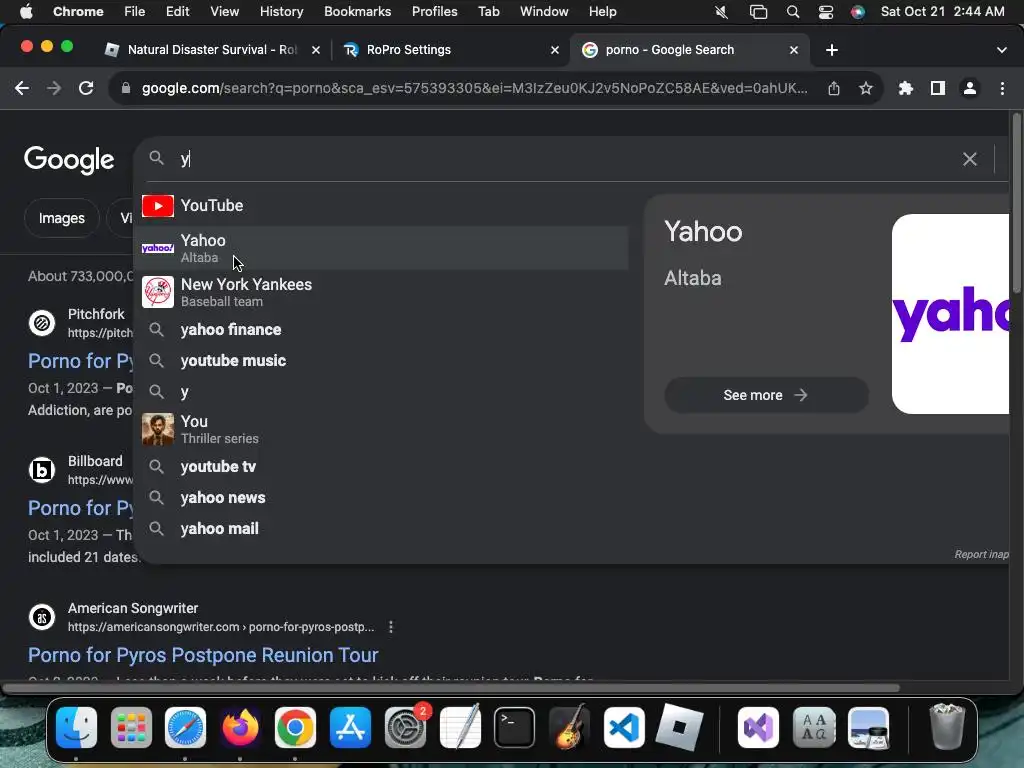The height and width of the screenshot is (768, 1024).
Task: Open Control Center in menu bar
Action: 825,12
